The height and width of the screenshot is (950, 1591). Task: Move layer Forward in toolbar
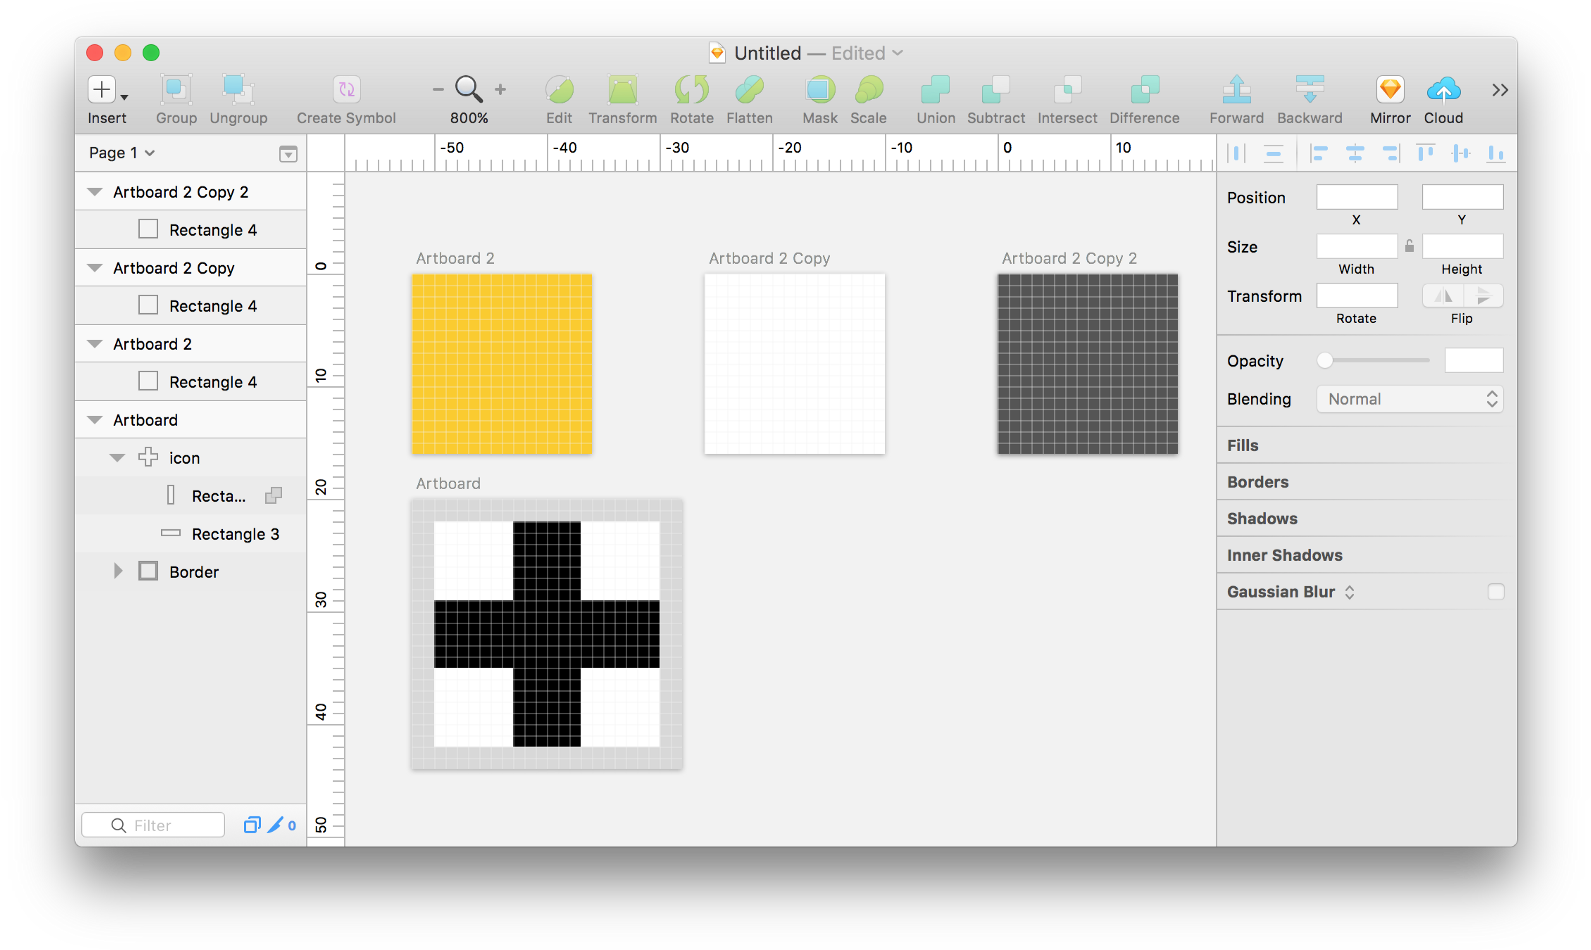(1236, 90)
